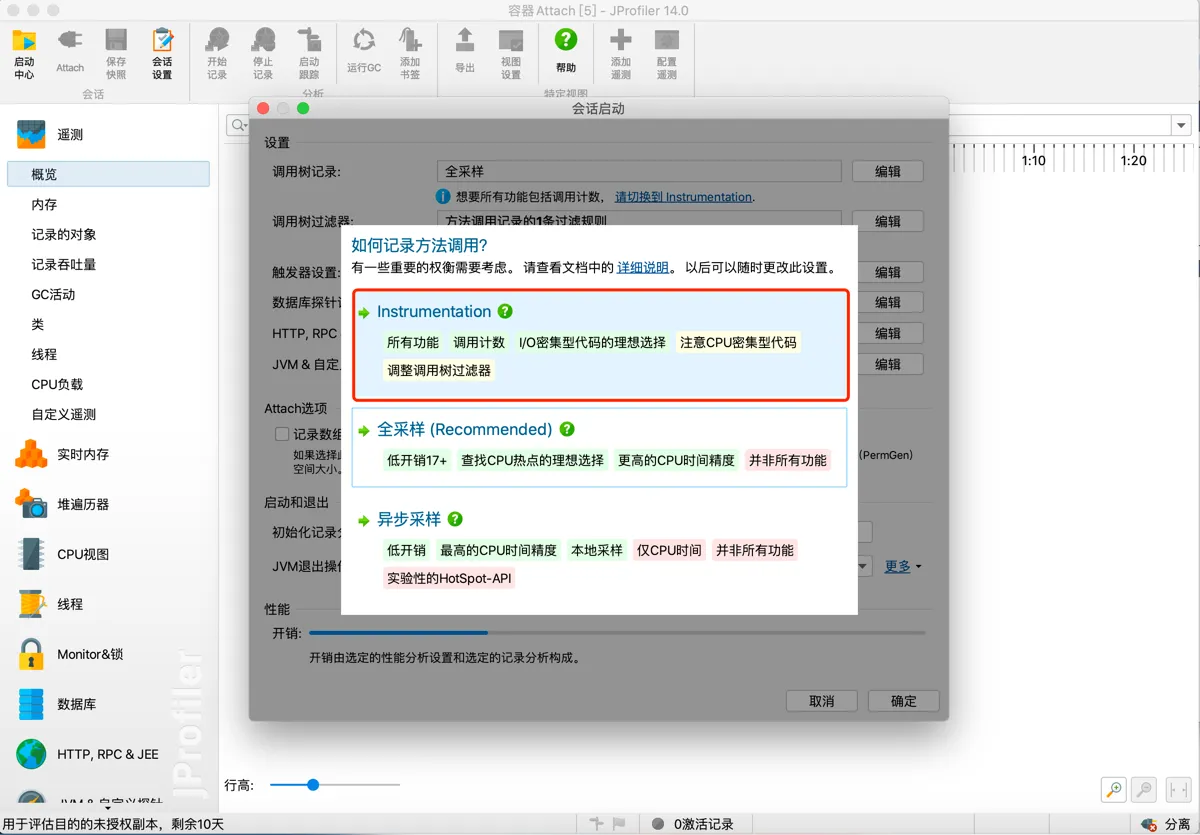Click 编辑 next to 调用树记录
This screenshot has width=1200, height=835.
point(887,171)
